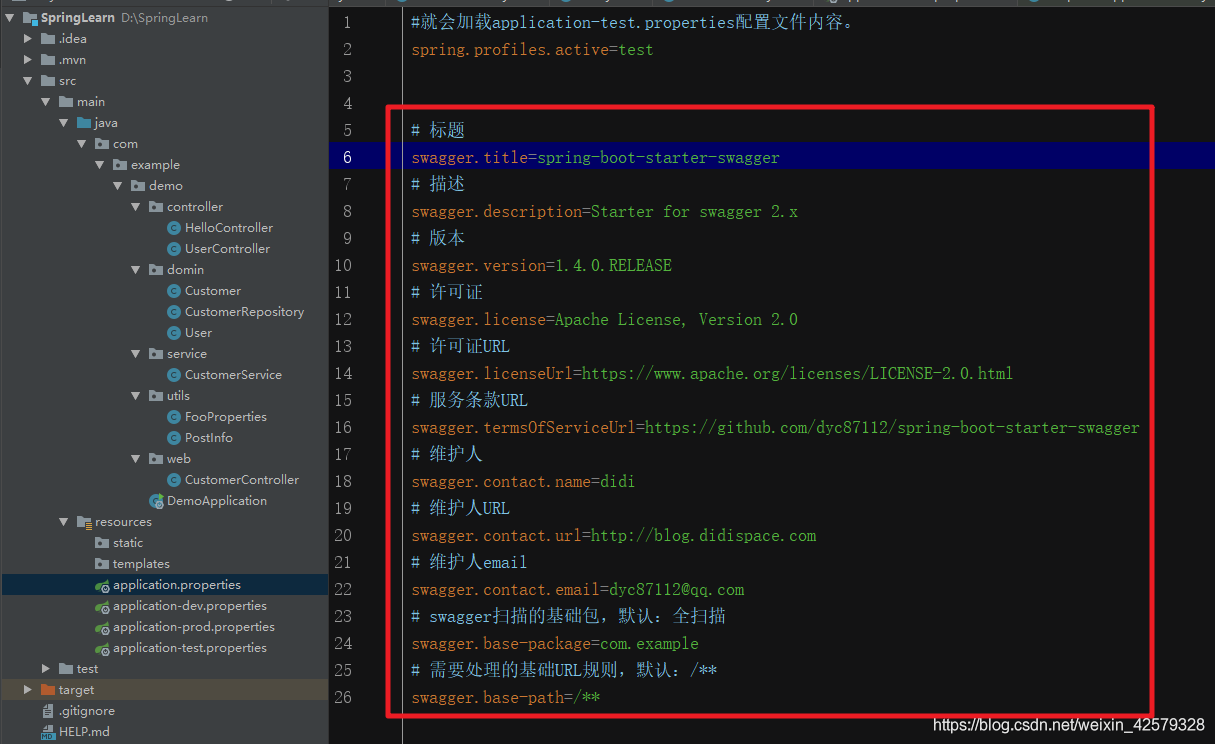Expand the target folder arrow
The image size is (1215, 744).
[29, 690]
